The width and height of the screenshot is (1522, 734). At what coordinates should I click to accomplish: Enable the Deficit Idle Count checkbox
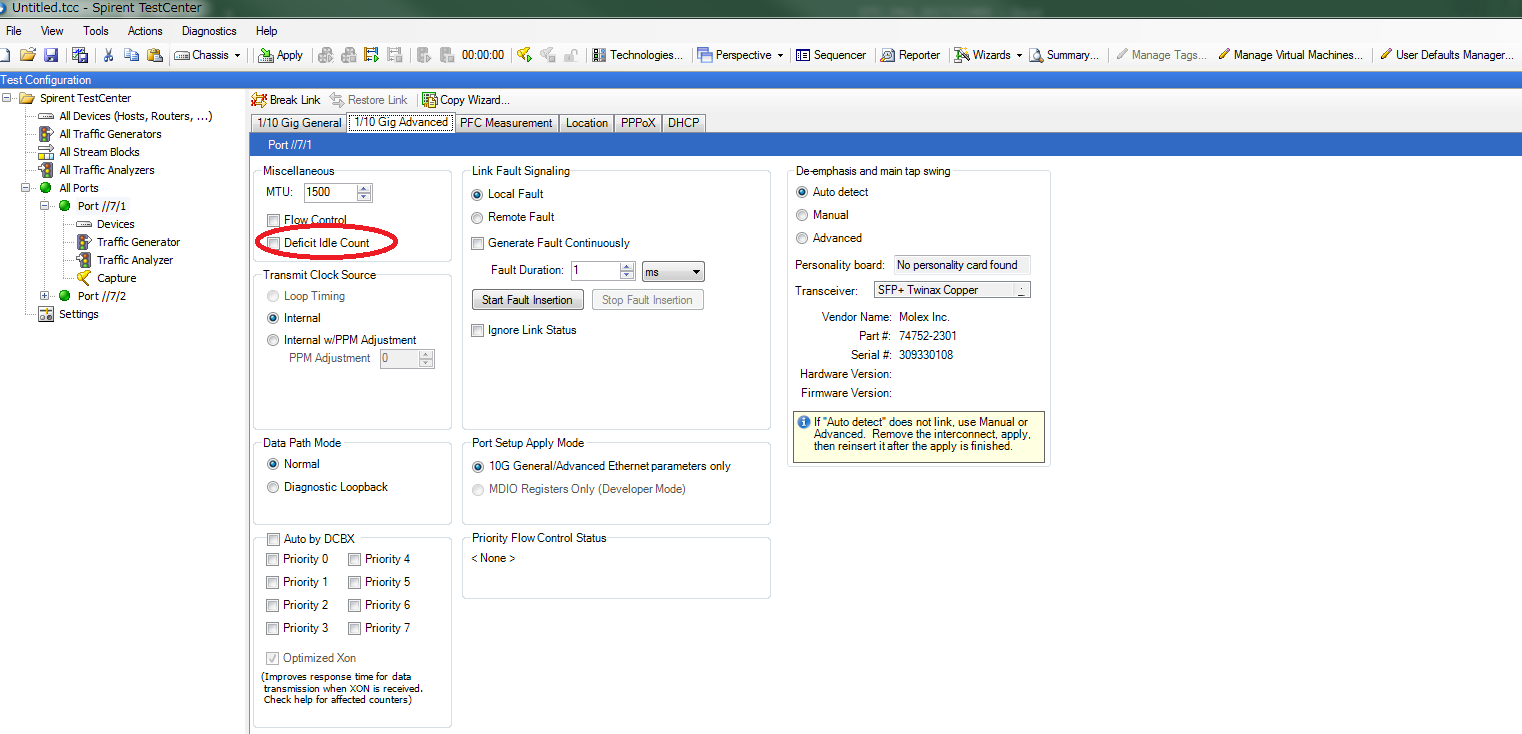pos(273,243)
